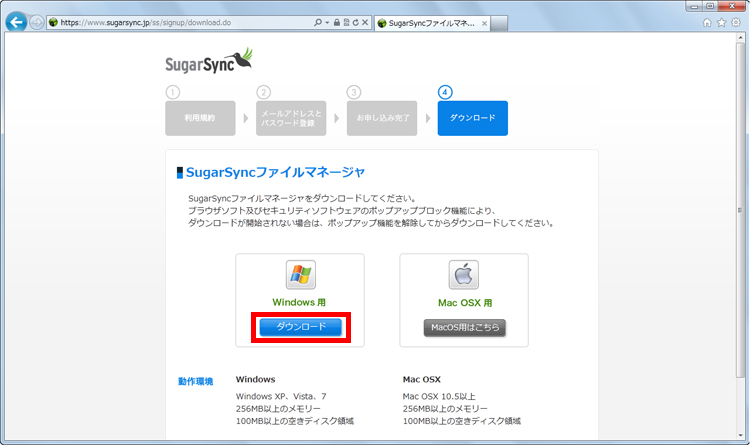750x445 pixels.
Task: Click the SugarSync hummingbird logo
Action: (x=209, y=61)
